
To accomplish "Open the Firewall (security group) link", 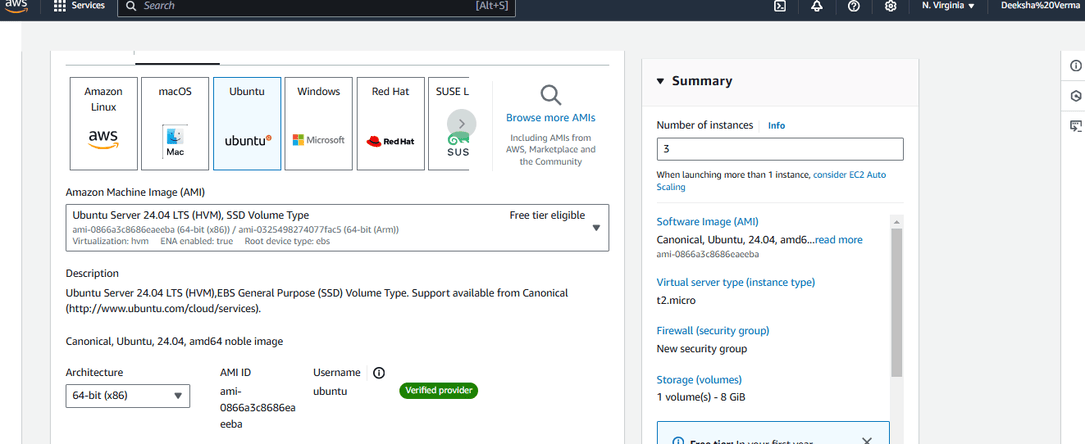I will click(x=713, y=331).
